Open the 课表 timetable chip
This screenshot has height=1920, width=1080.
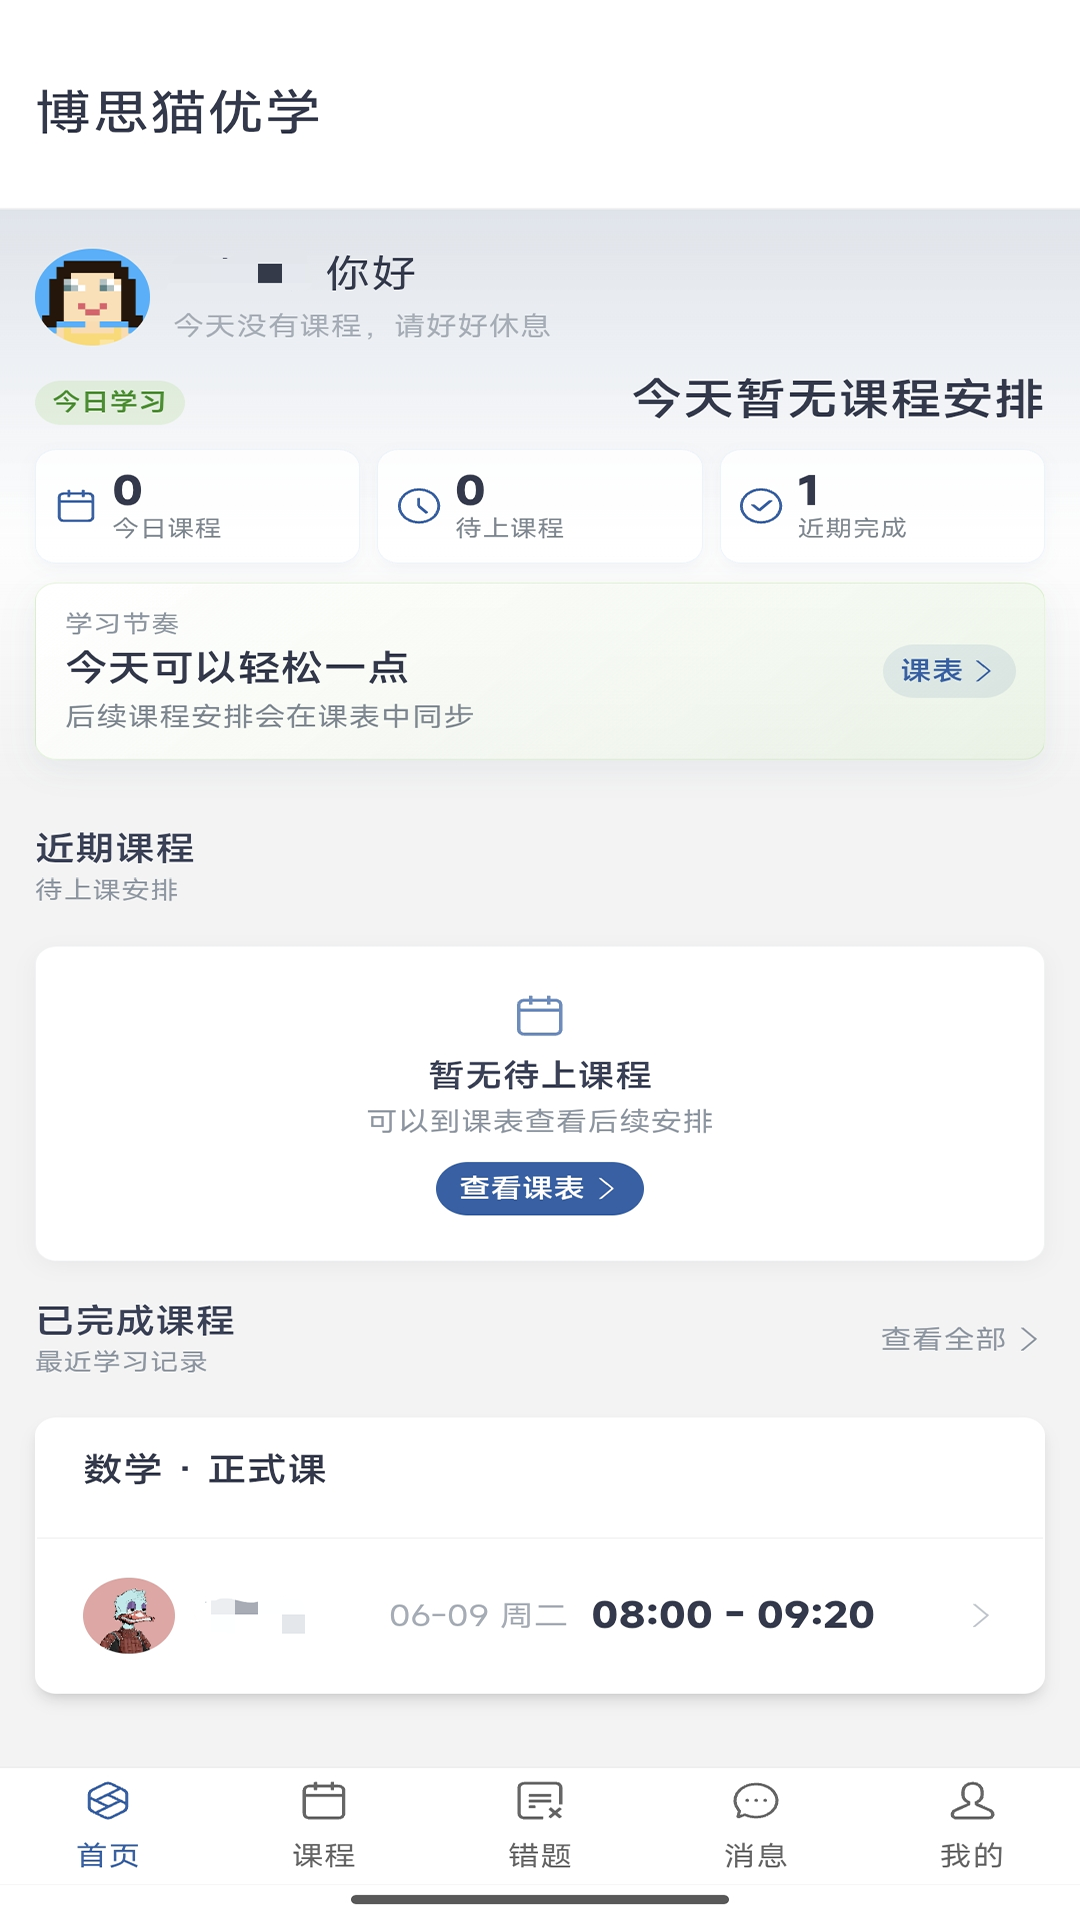pyautogui.click(x=949, y=671)
